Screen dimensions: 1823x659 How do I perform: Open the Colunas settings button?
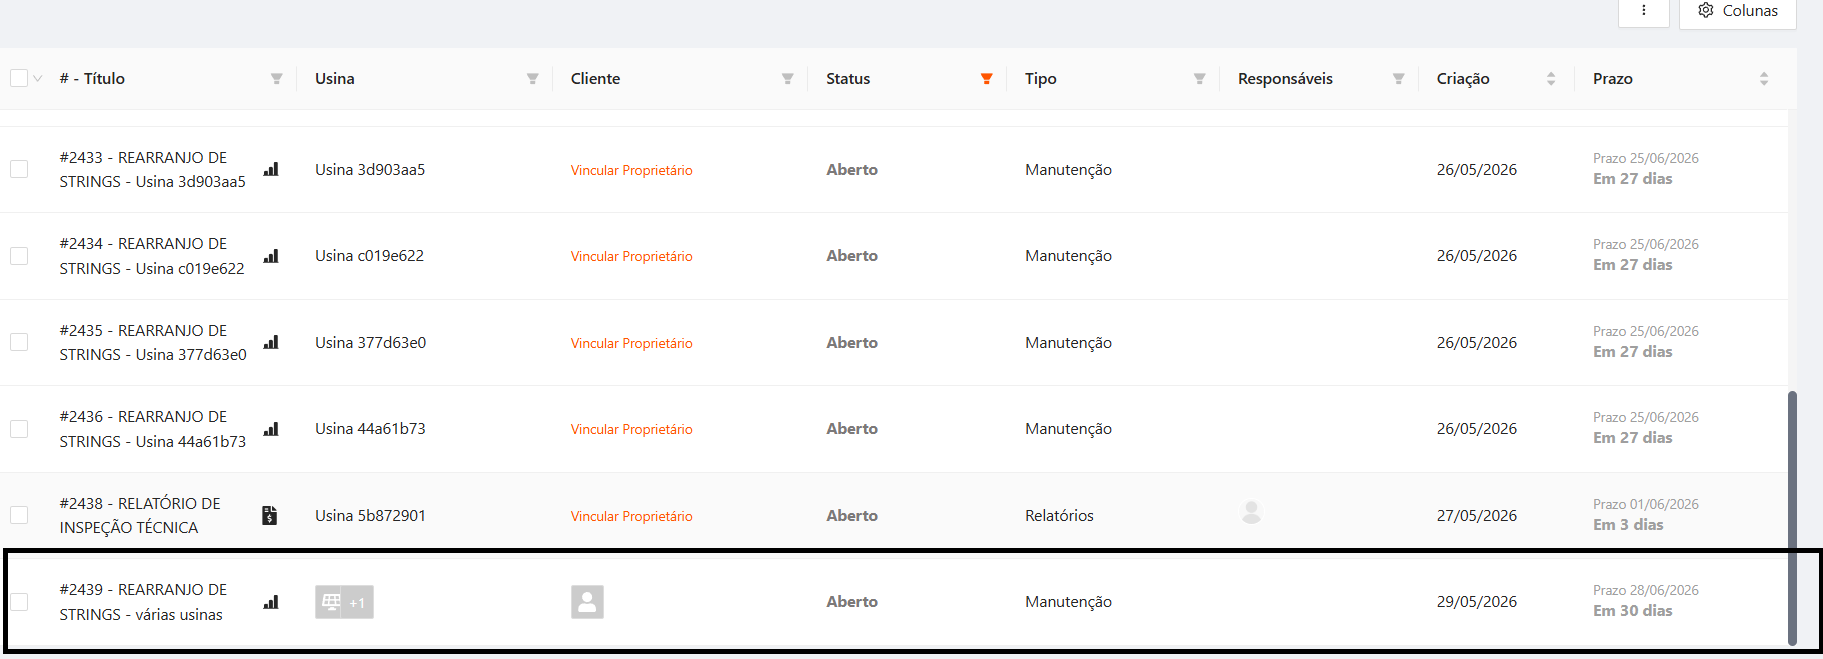pyautogui.click(x=1738, y=11)
